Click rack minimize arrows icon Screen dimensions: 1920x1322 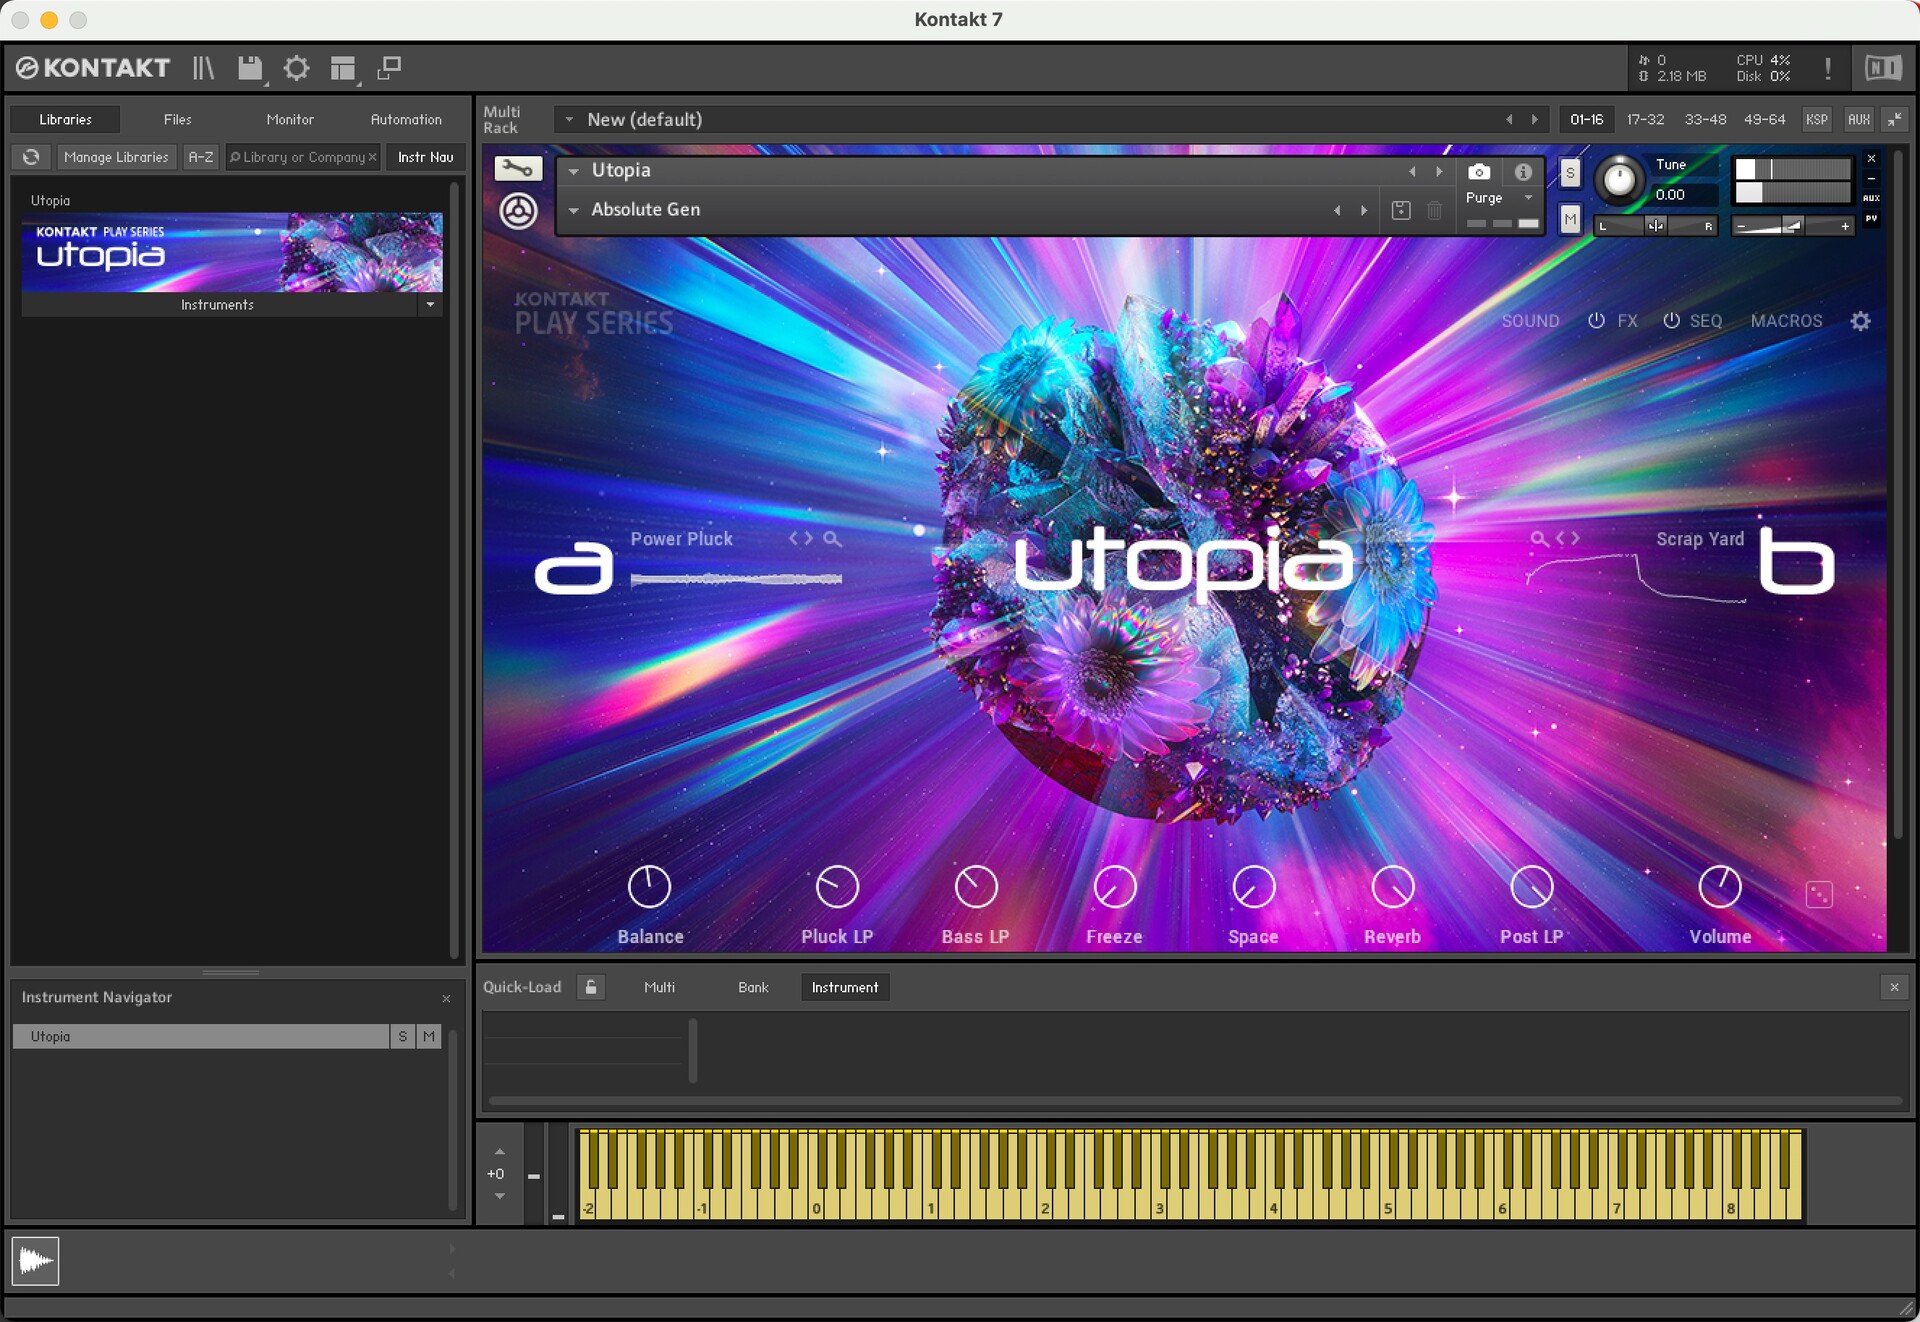(1894, 119)
